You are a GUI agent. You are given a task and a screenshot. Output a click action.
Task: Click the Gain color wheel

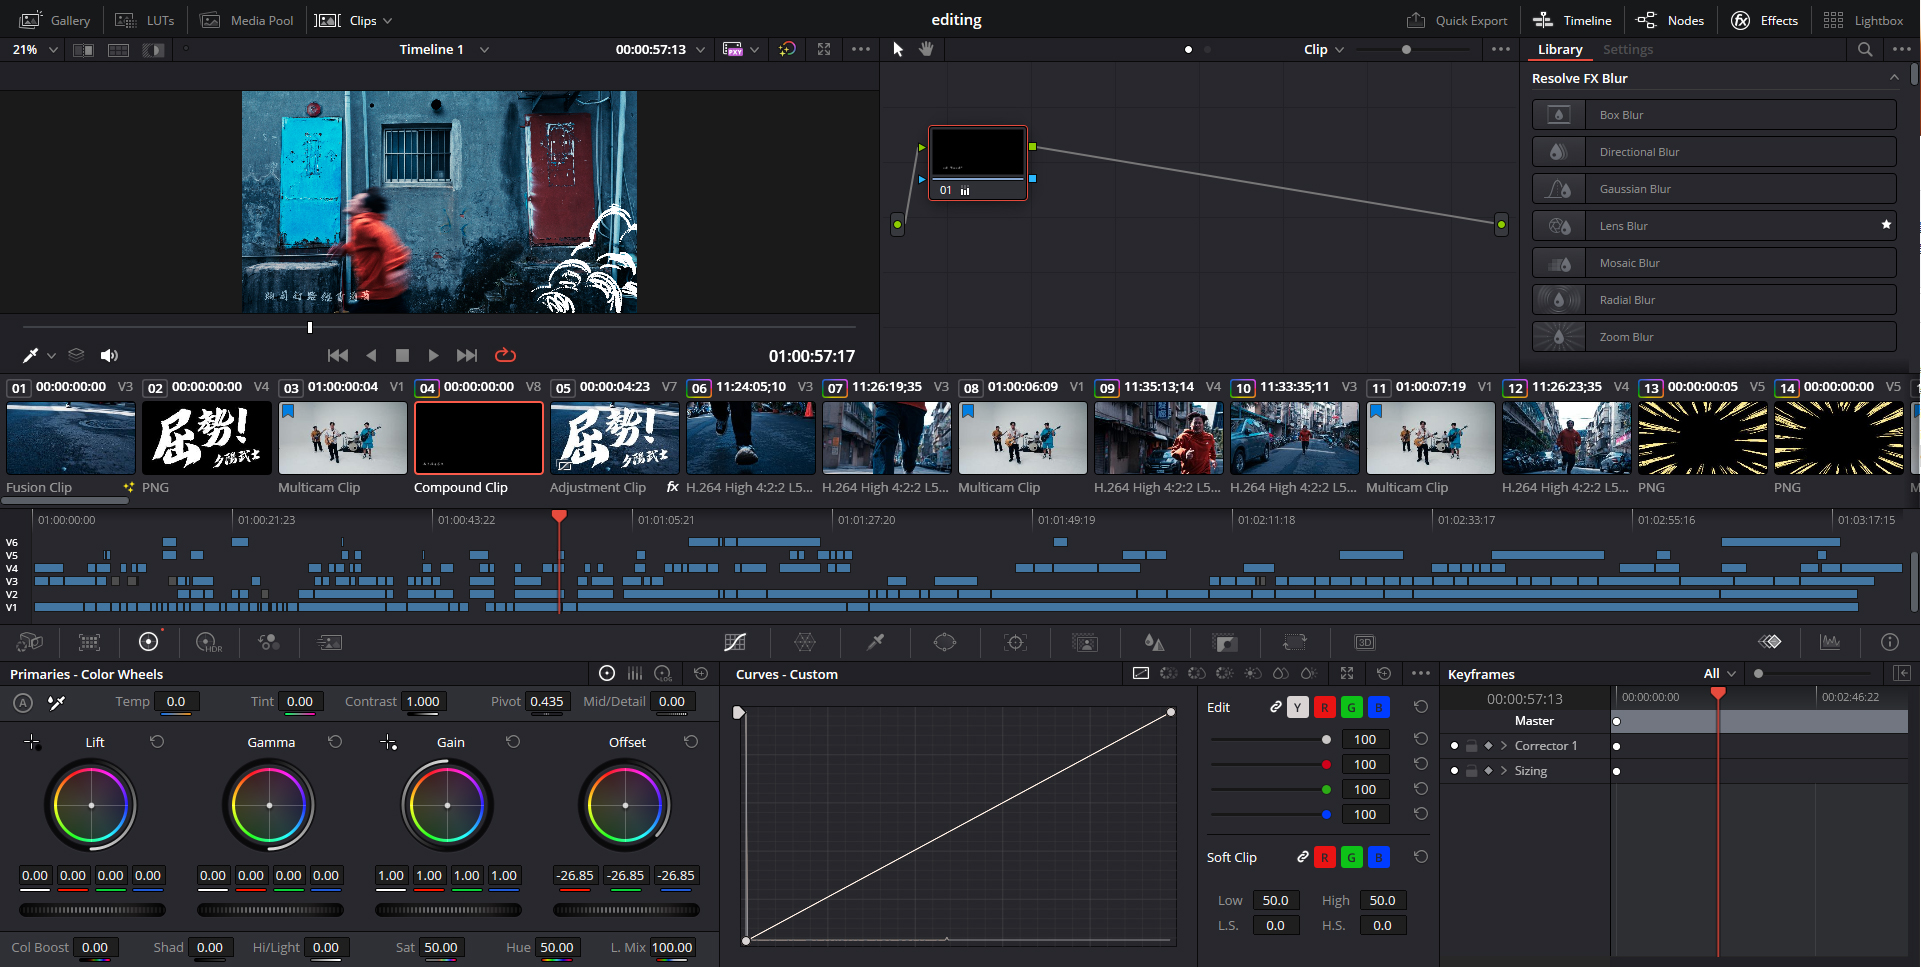coord(447,805)
